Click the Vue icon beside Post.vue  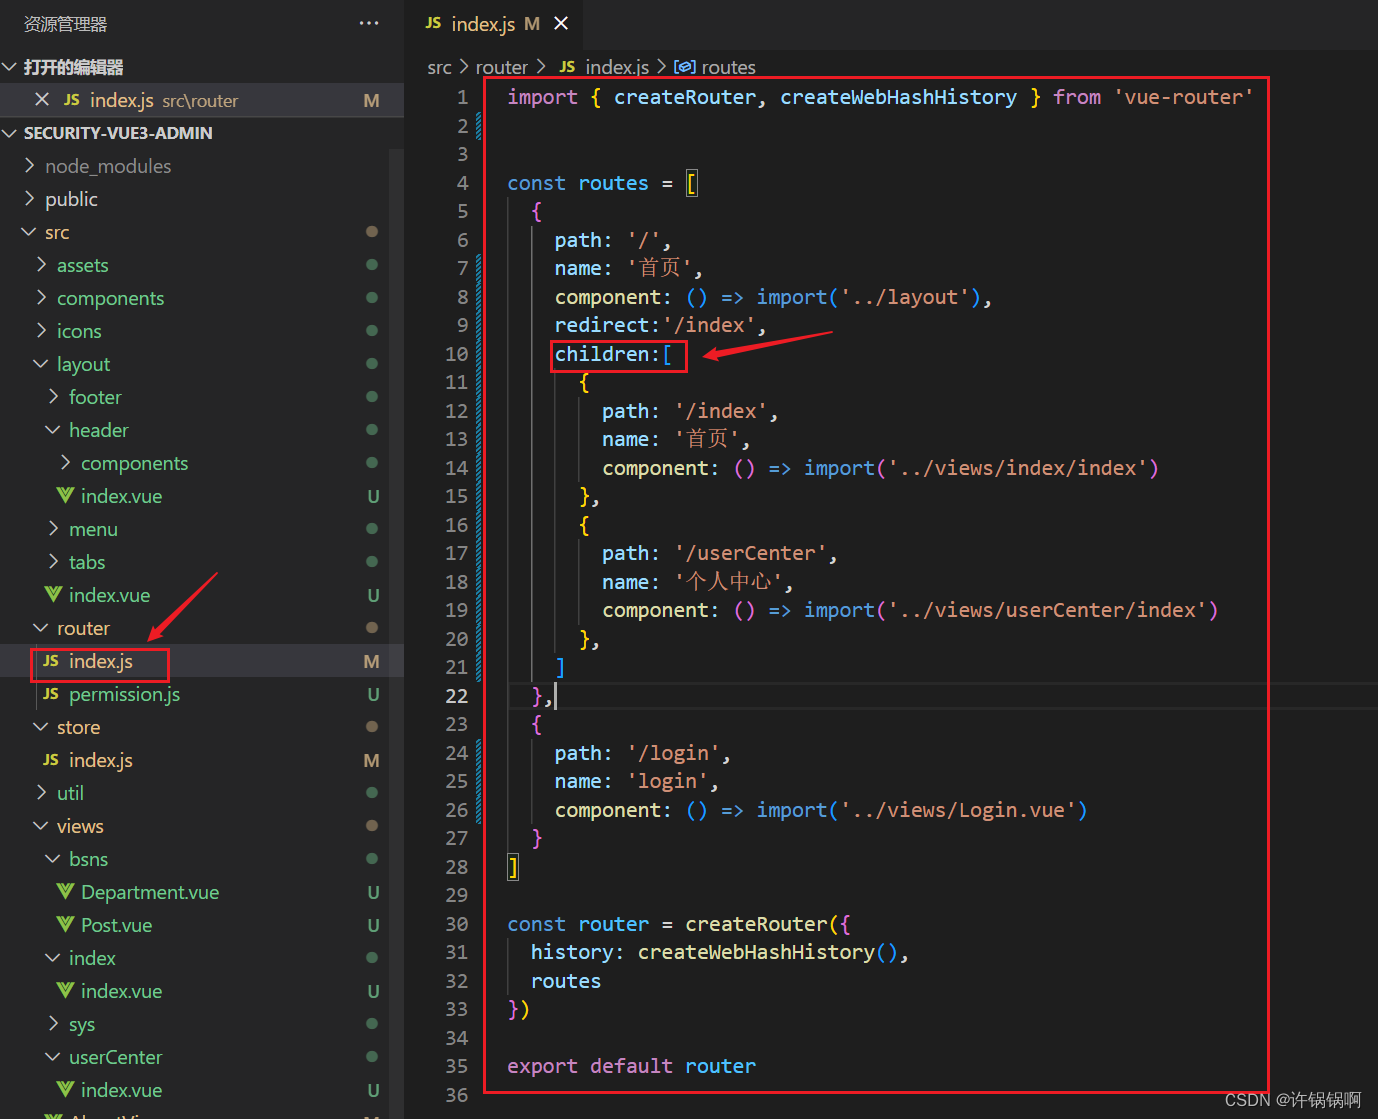tap(65, 924)
